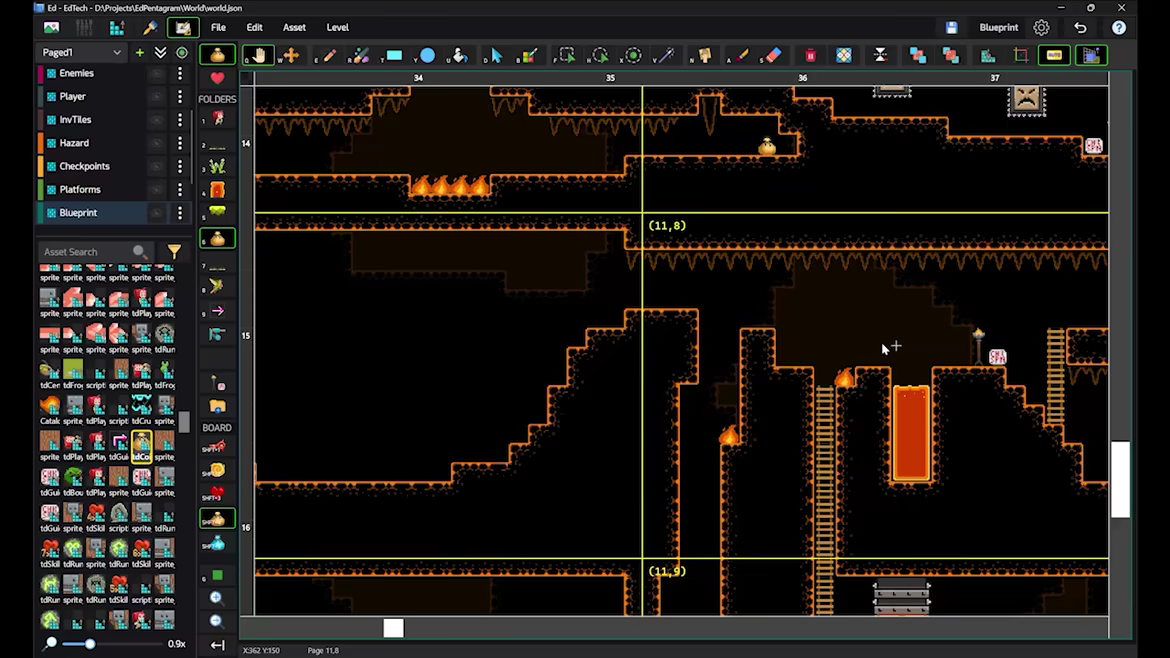The height and width of the screenshot is (658, 1170).
Task: Choose the rectangle fill tool
Action: click(393, 55)
